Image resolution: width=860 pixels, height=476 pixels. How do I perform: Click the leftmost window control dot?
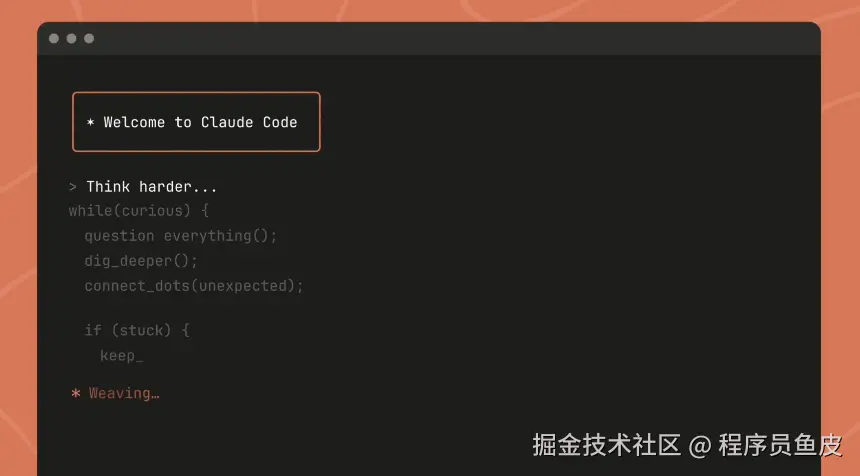(x=54, y=38)
